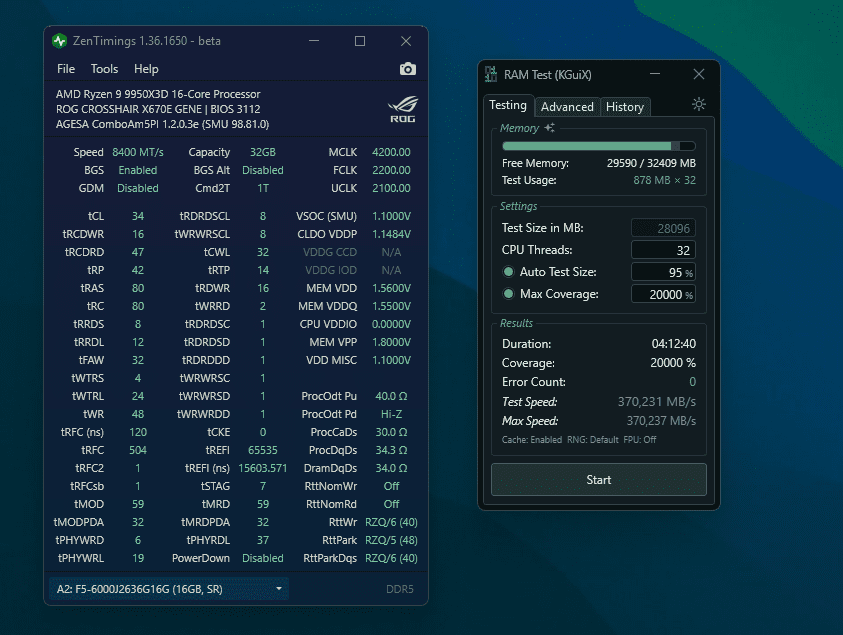Click the Error Count value 0

point(692,382)
